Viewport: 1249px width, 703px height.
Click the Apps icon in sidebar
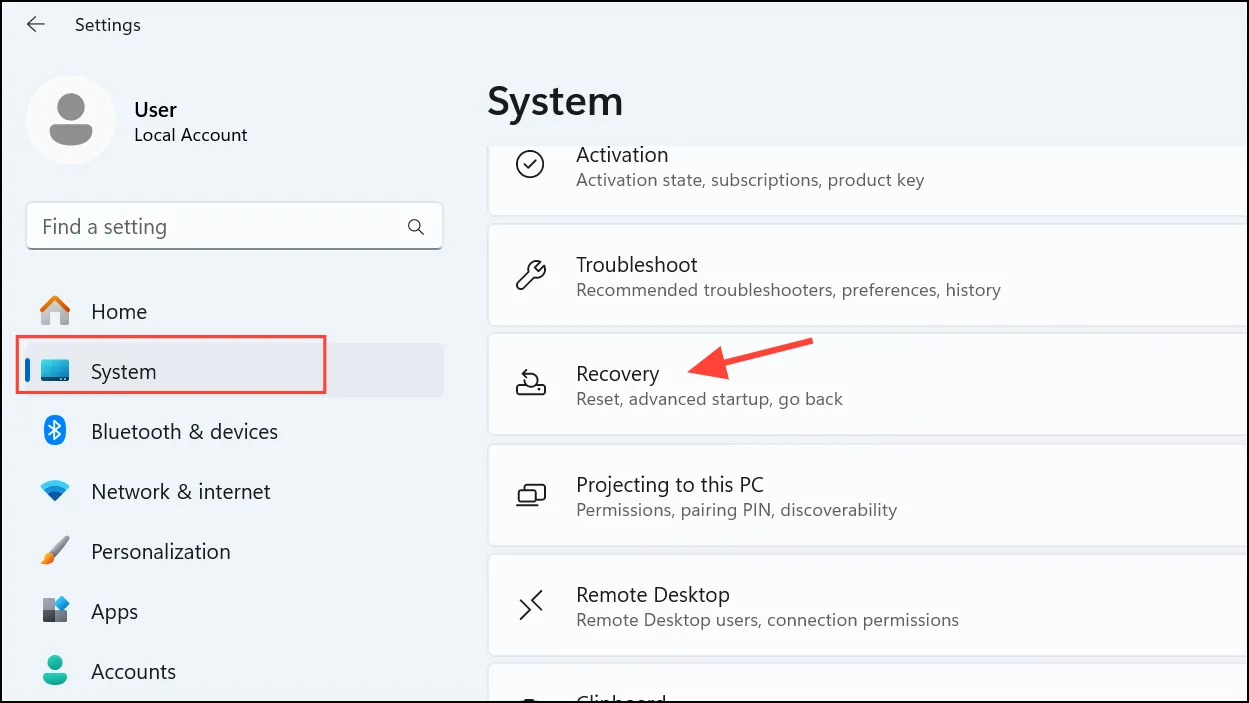pos(55,611)
